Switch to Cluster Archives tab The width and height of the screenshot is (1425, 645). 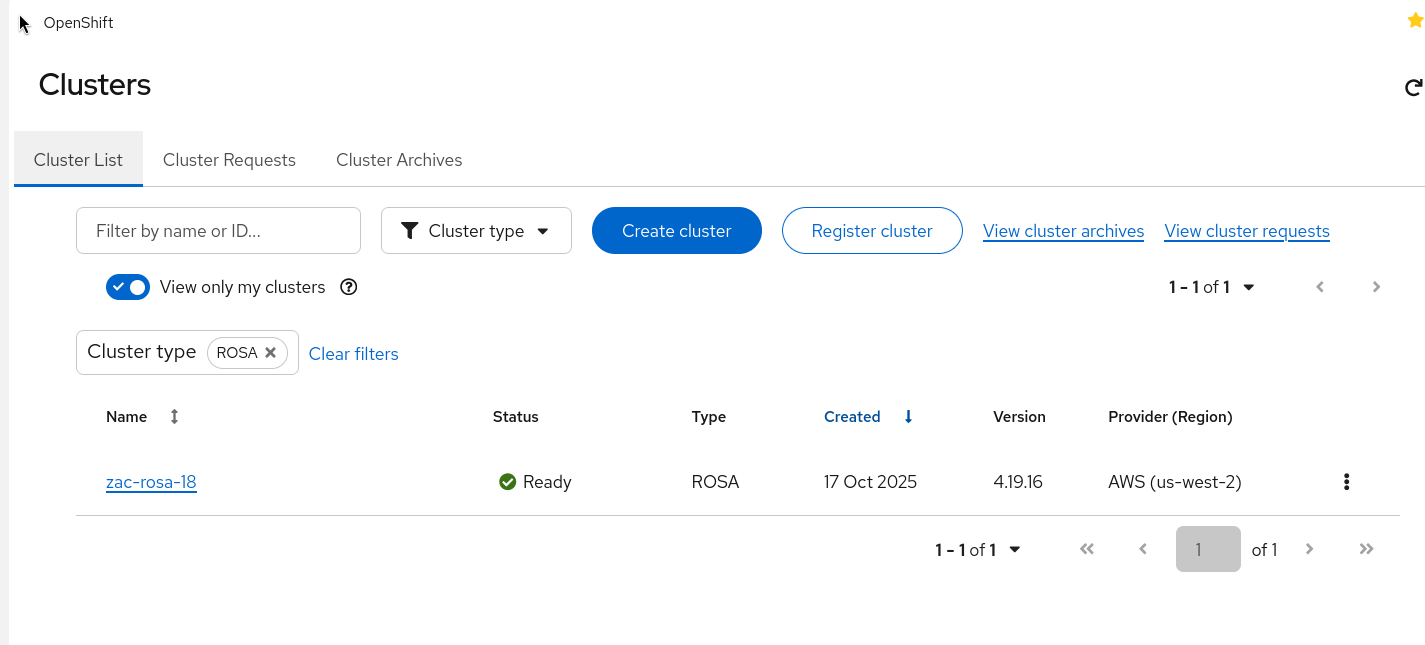[x=399, y=160]
